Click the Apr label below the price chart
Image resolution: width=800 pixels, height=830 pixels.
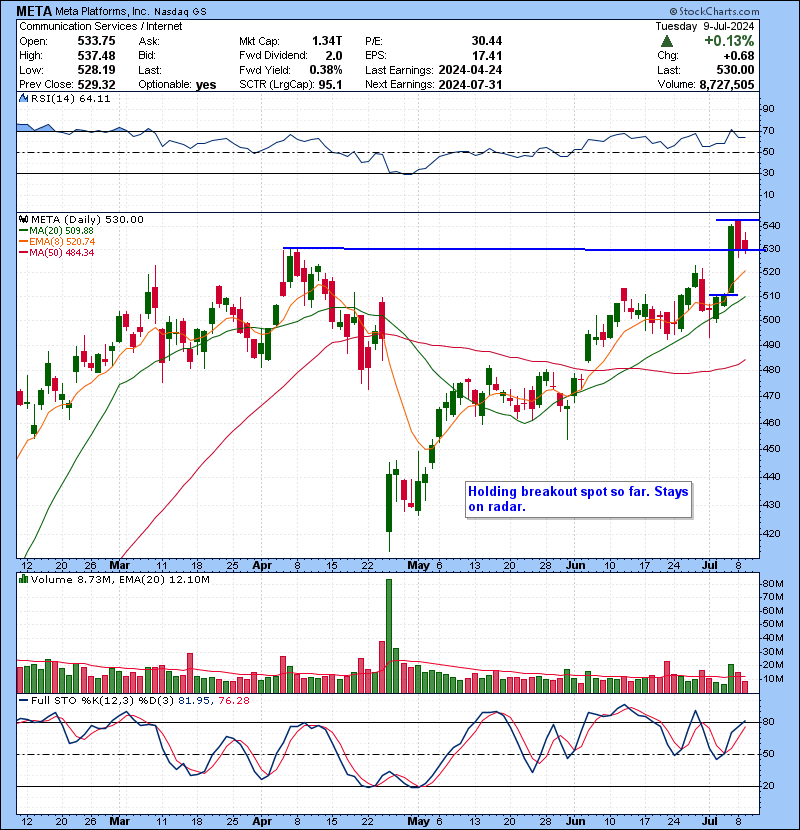[x=262, y=565]
